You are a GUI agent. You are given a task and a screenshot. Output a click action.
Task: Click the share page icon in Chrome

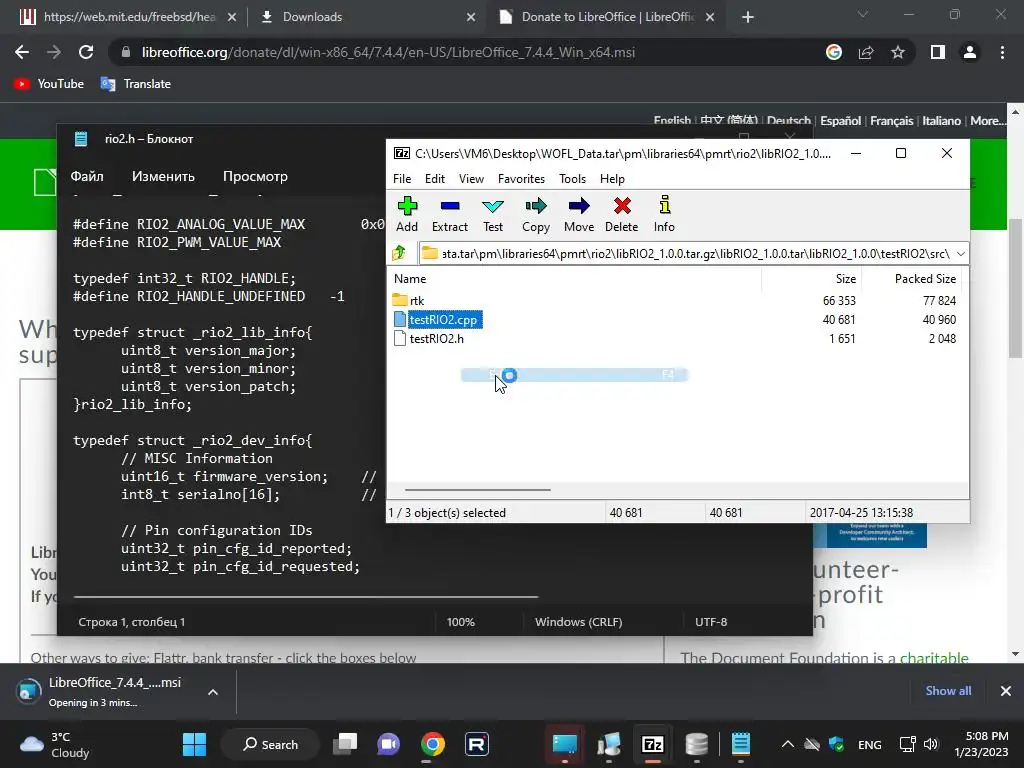[x=866, y=52]
